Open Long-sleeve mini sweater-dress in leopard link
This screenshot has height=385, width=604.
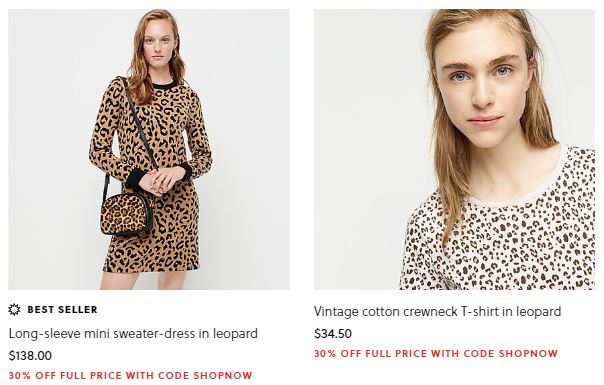coord(133,333)
